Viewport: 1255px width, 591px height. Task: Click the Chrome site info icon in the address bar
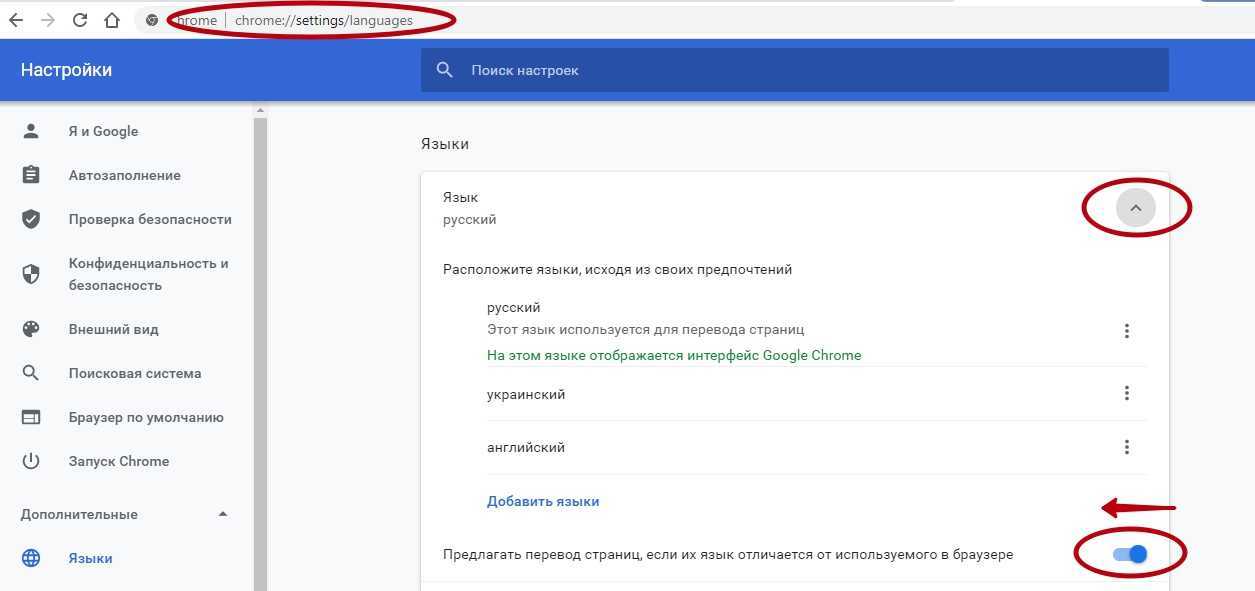[152, 20]
